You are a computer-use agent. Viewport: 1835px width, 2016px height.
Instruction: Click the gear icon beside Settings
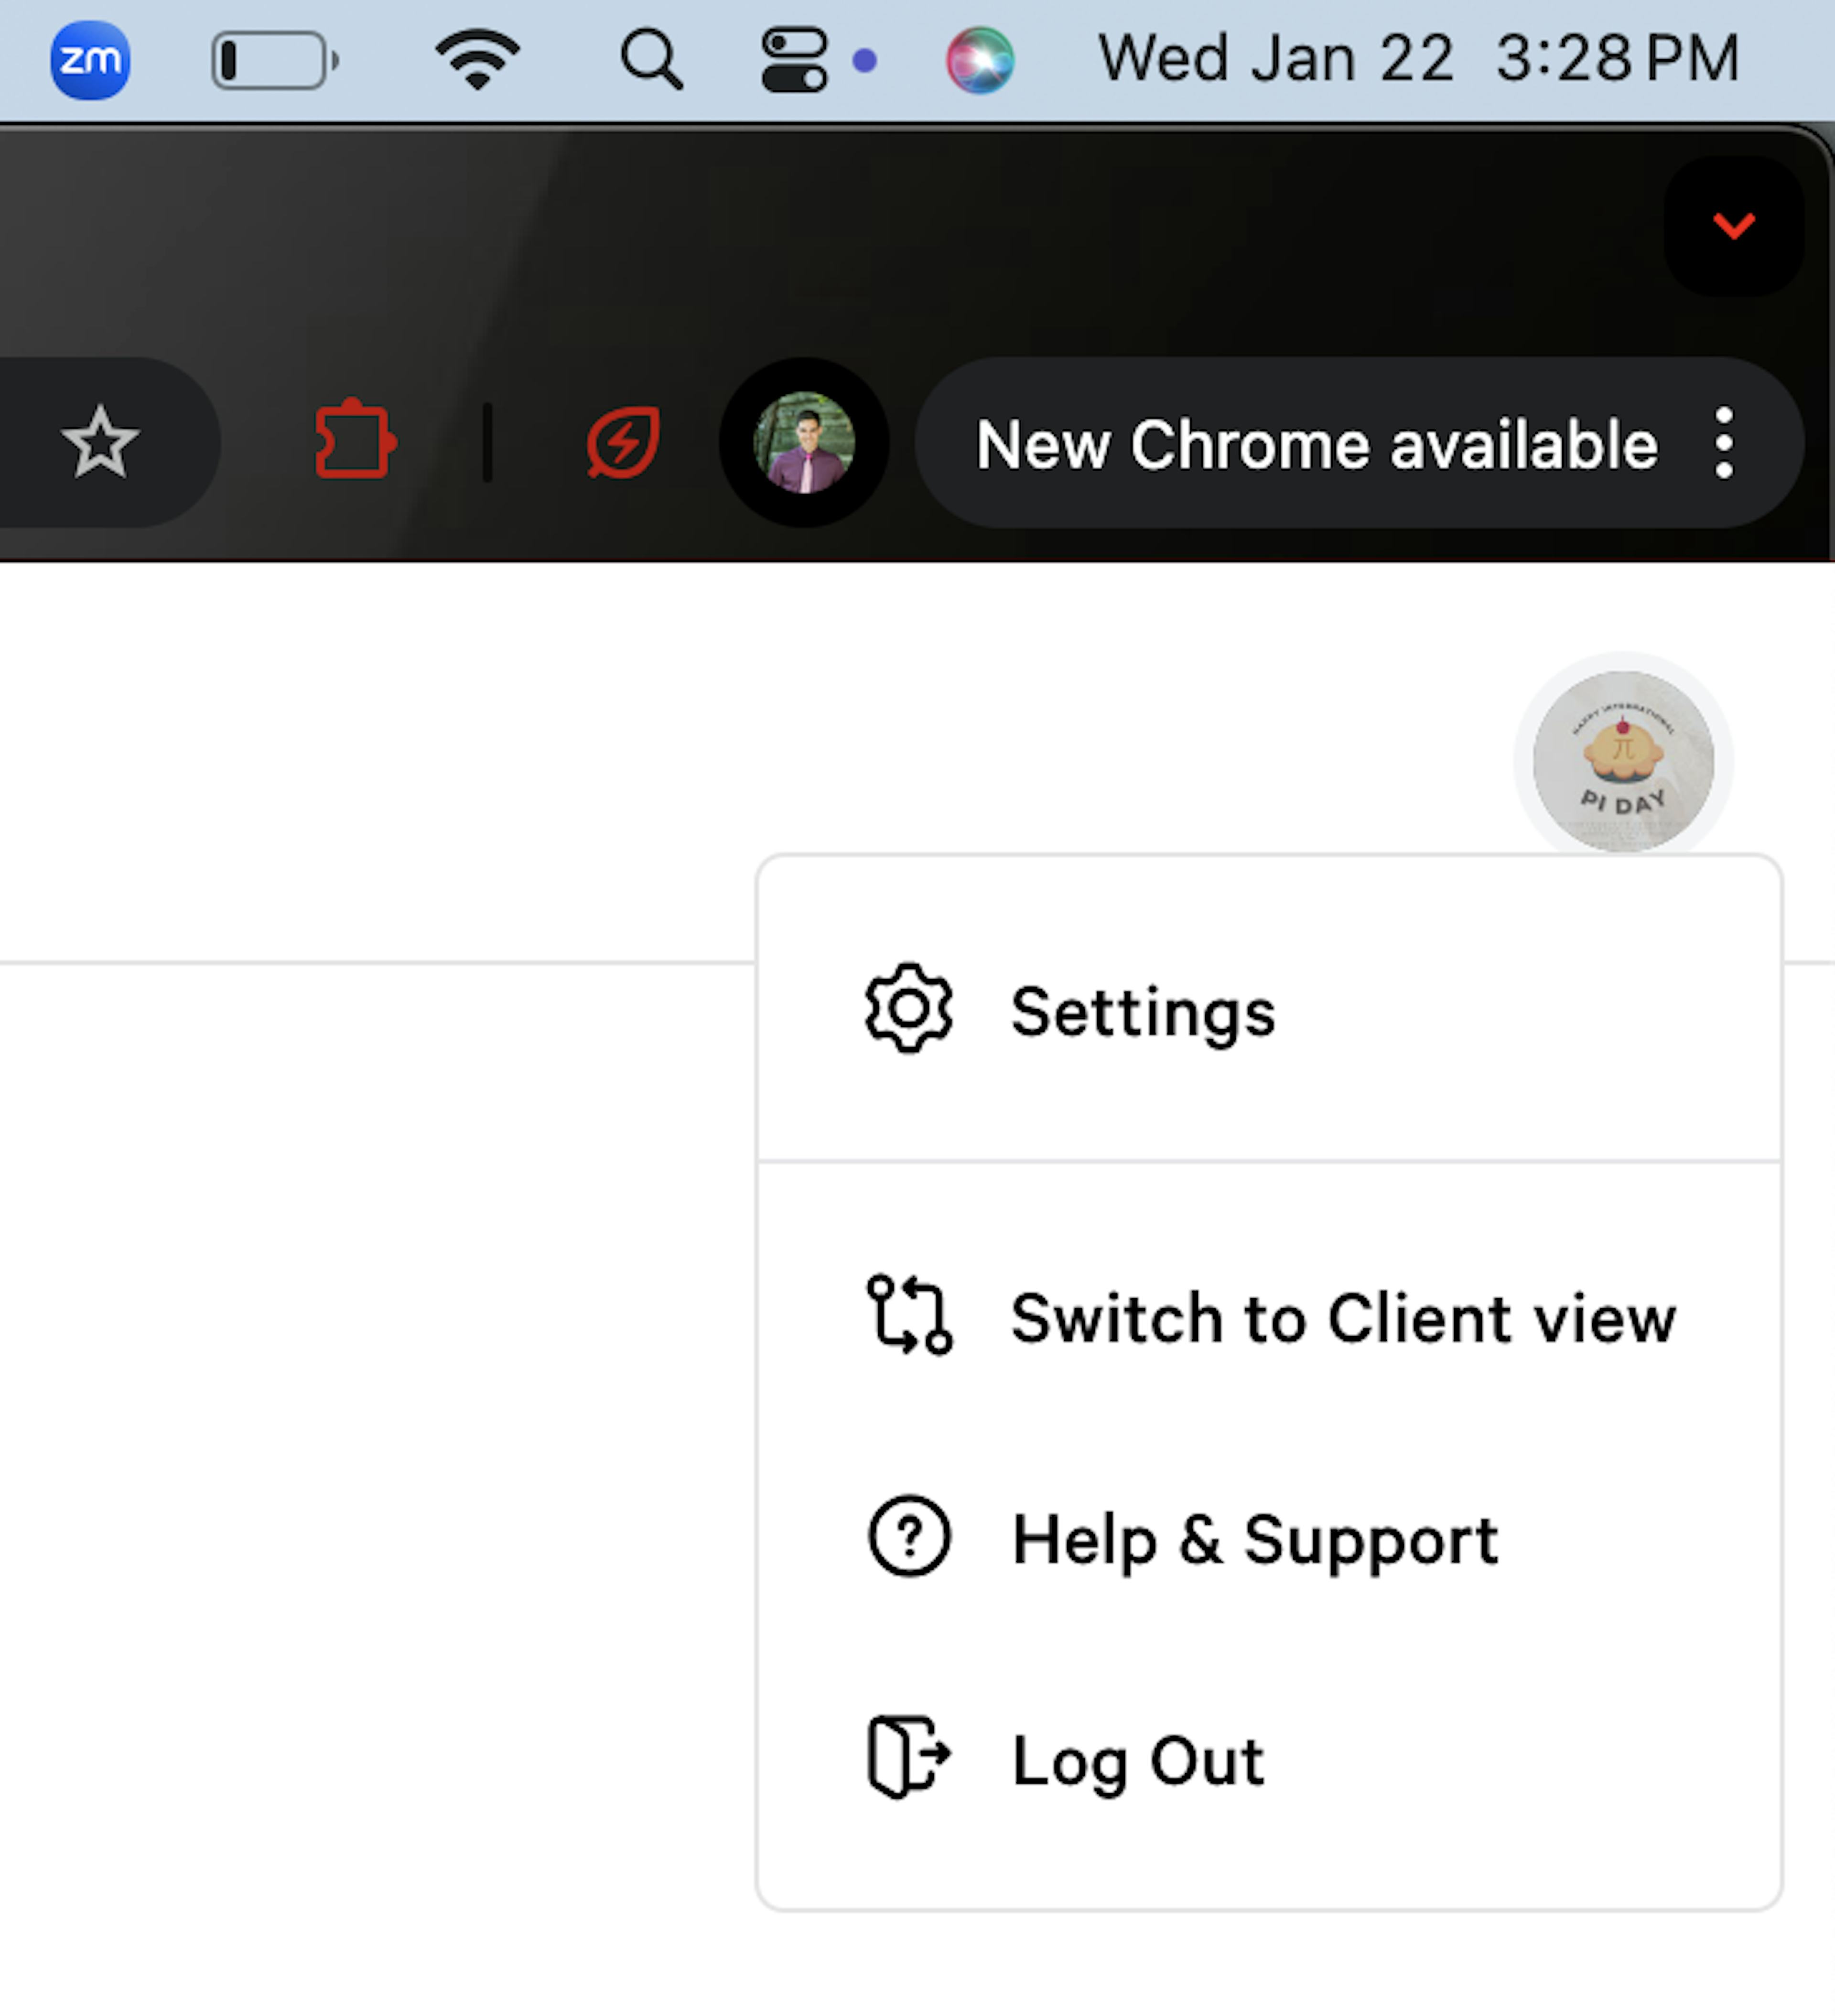pos(908,1009)
